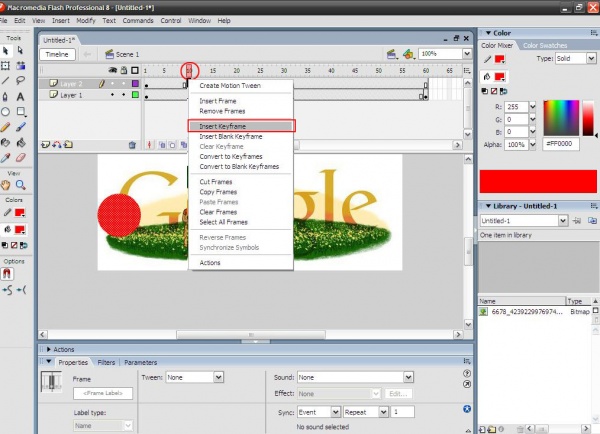Viewport: 600px width, 434px height.
Task: Choose Actions in context menu
Action: (x=241, y=263)
